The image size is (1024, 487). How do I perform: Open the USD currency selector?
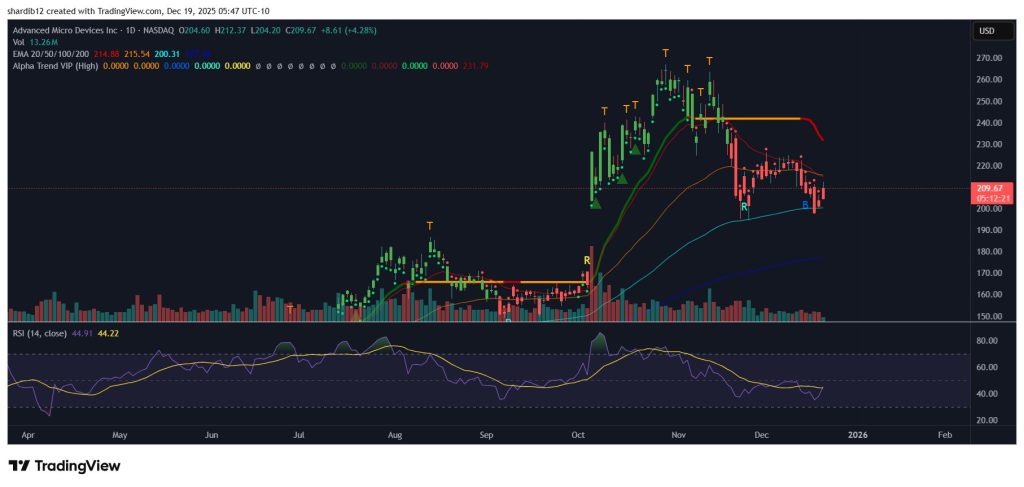coord(985,32)
